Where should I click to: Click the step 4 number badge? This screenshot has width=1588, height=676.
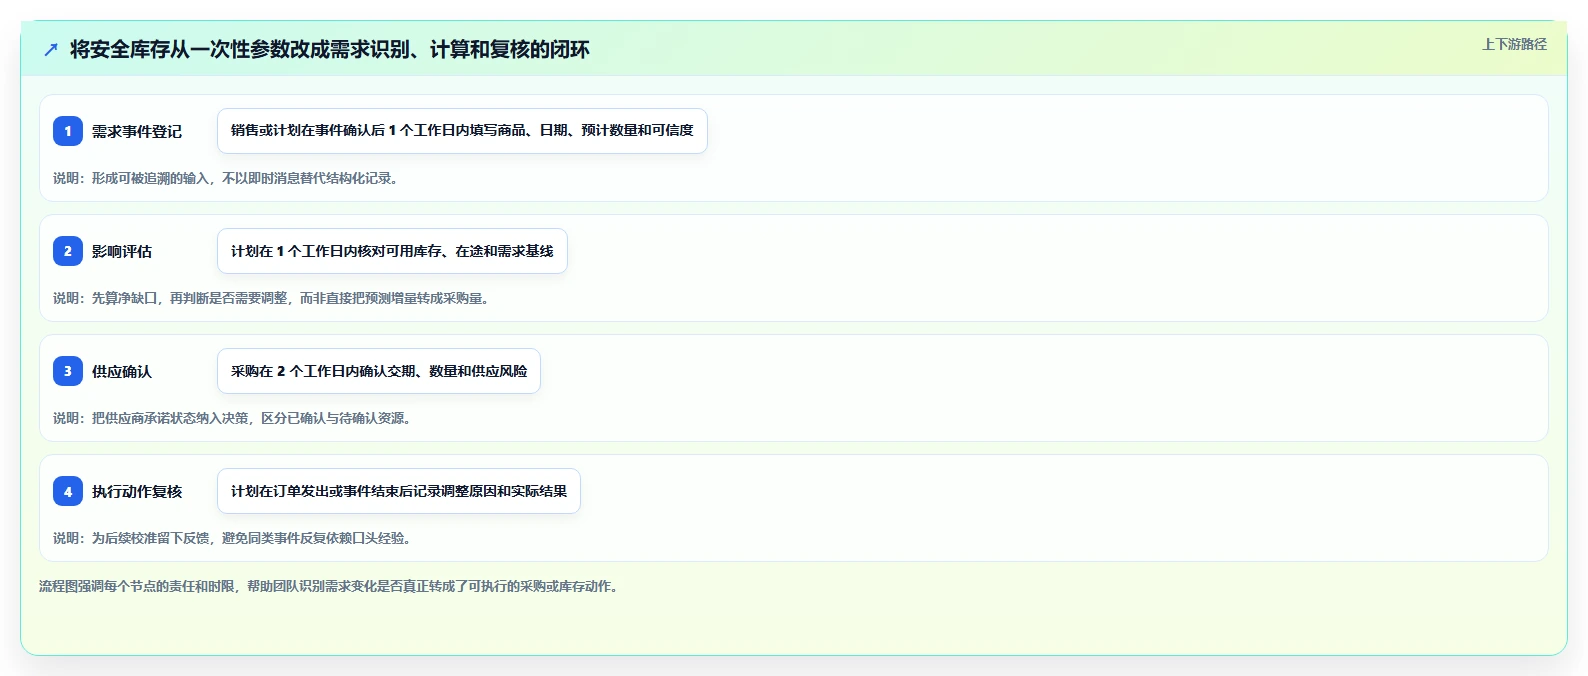click(x=68, y=491)
